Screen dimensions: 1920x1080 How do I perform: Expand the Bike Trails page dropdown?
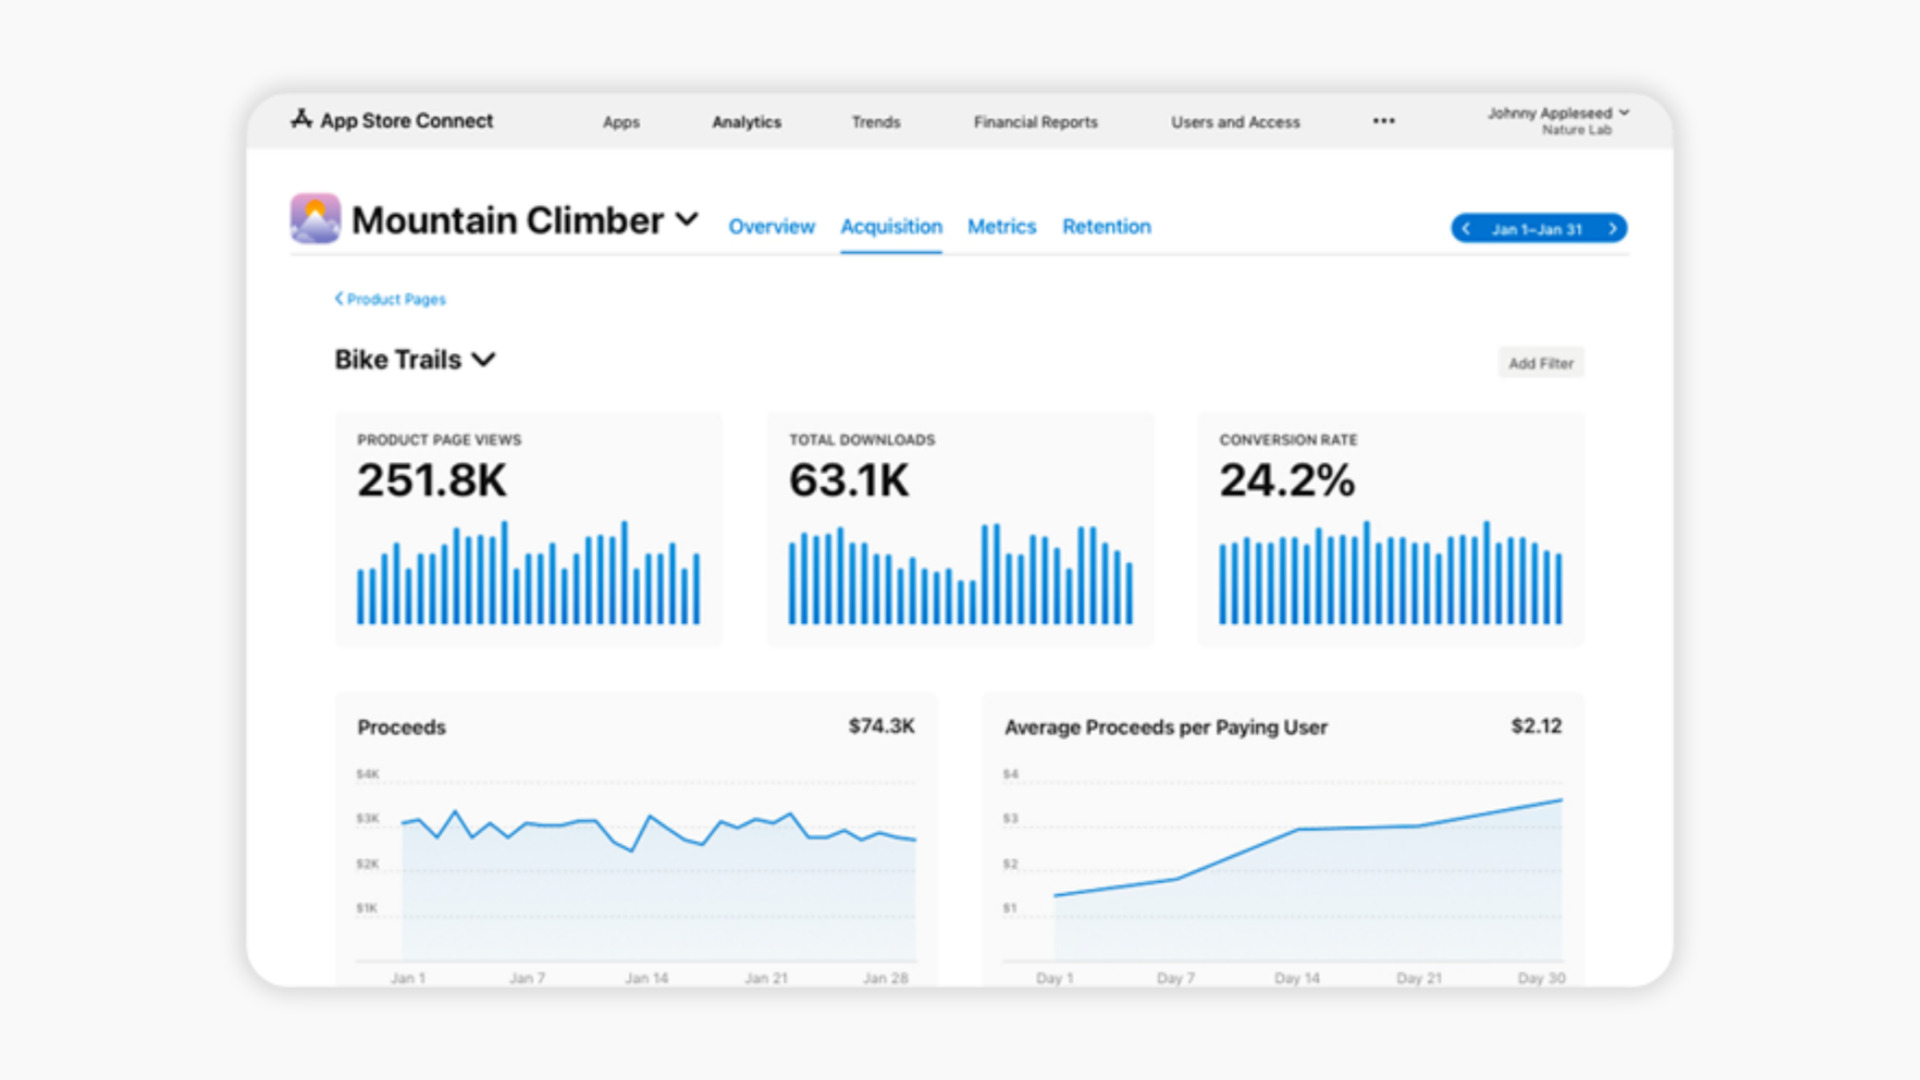(484, 360)
